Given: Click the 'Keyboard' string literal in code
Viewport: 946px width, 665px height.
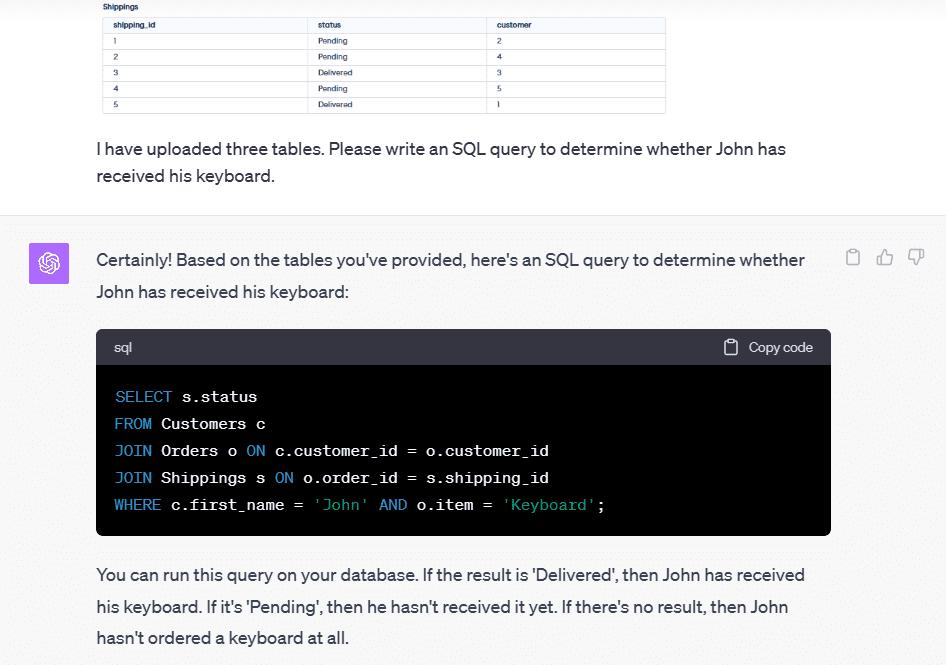Looking at the screenshot, I should coord(548,505).
